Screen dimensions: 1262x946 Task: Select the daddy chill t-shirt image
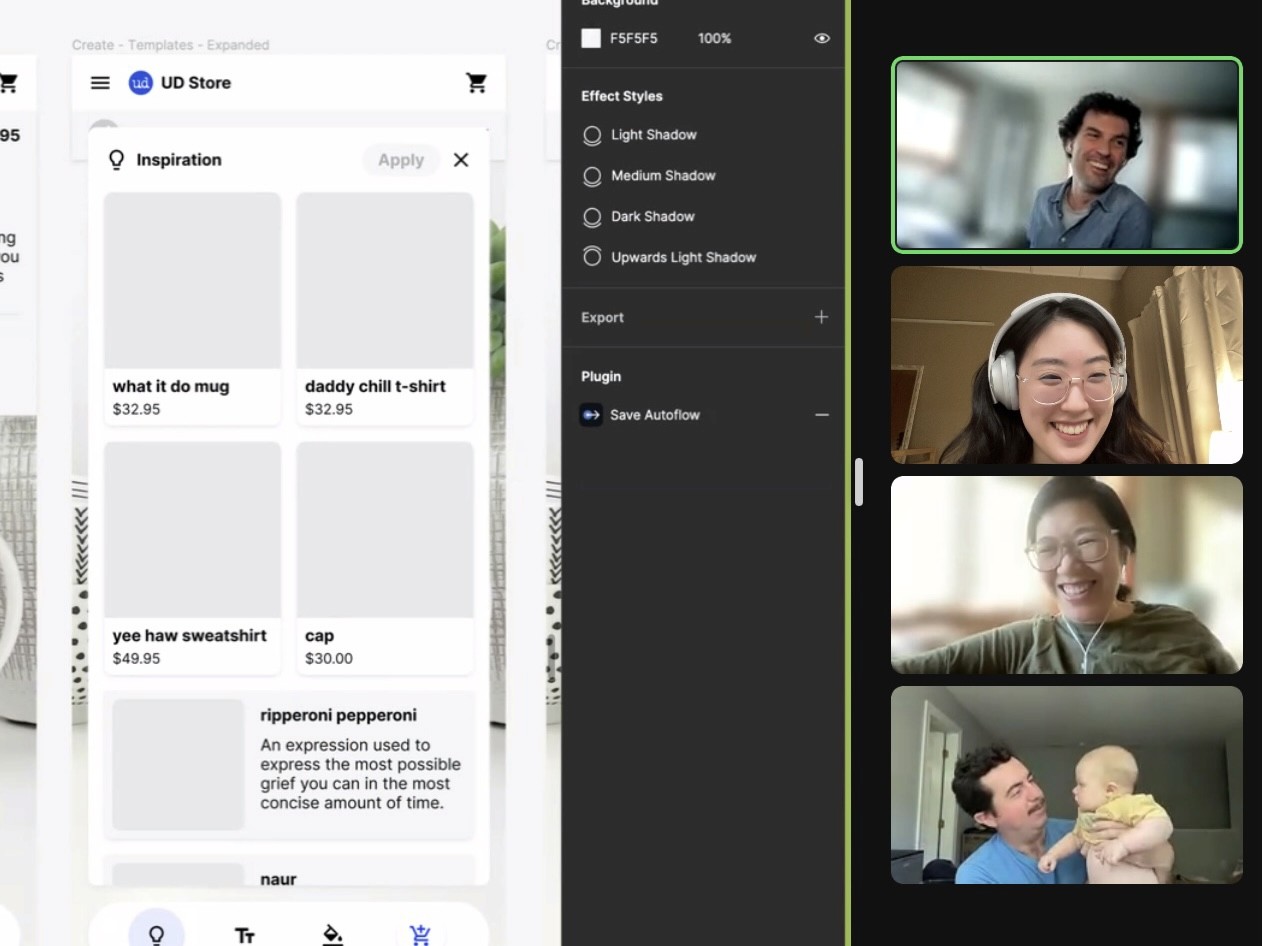pyautogui.click(x=385, y=280)
